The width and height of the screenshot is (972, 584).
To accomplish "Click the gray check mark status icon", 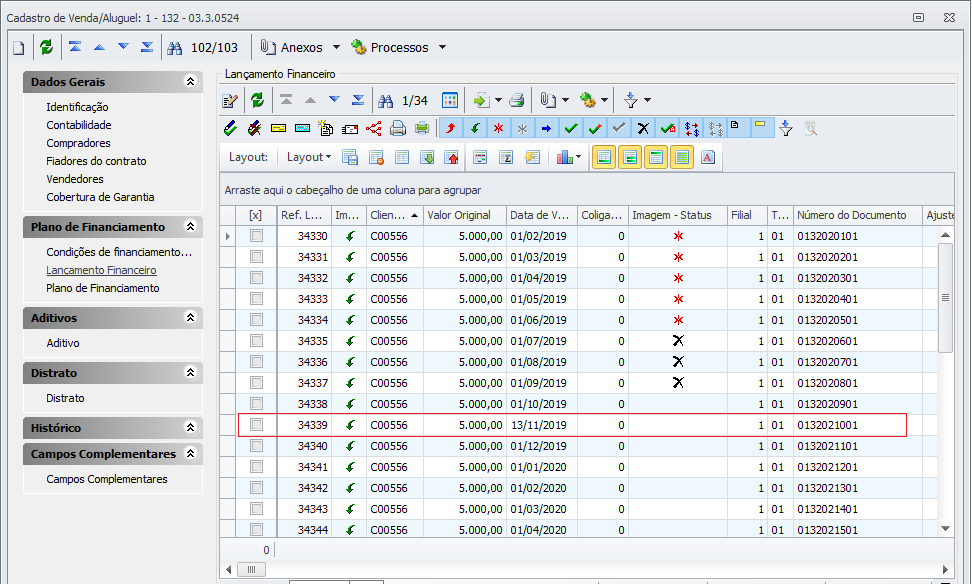I will (619, 128).
